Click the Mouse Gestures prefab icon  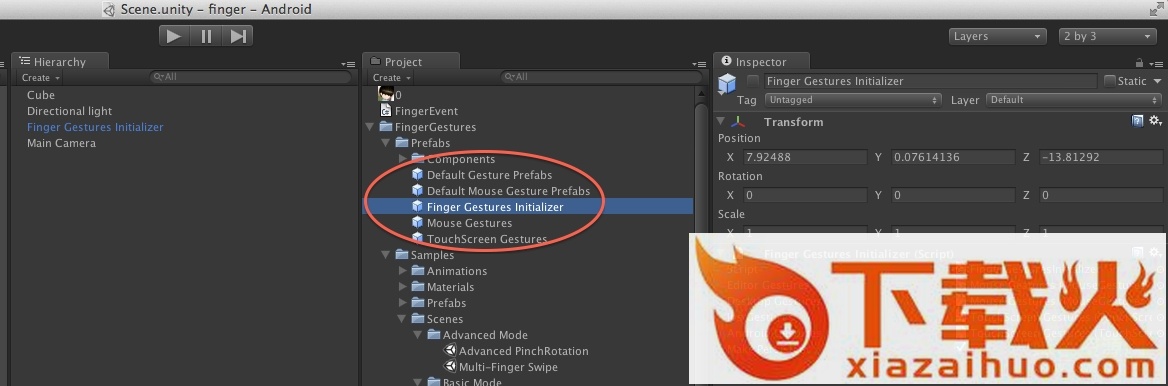pyautogui.click(x=417, y=222)
